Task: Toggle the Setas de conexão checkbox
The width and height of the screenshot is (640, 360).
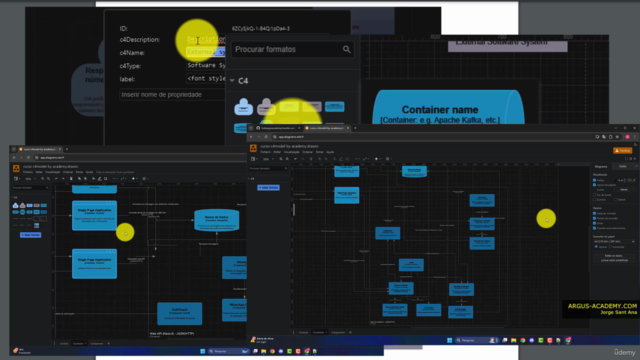Action: coord(594,213)
